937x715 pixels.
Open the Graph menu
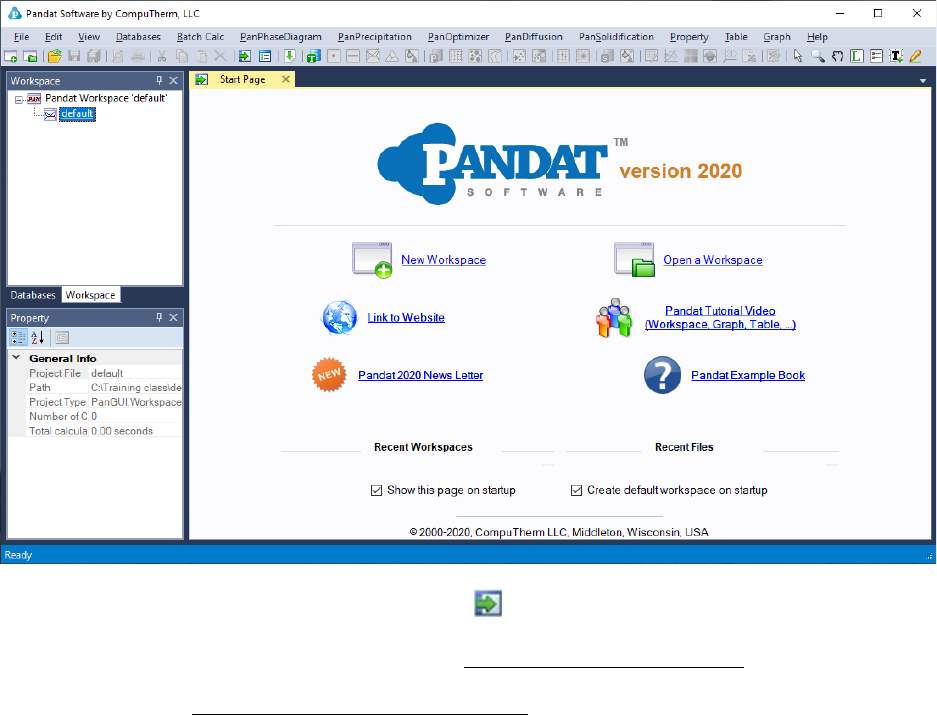coord(777,36)
